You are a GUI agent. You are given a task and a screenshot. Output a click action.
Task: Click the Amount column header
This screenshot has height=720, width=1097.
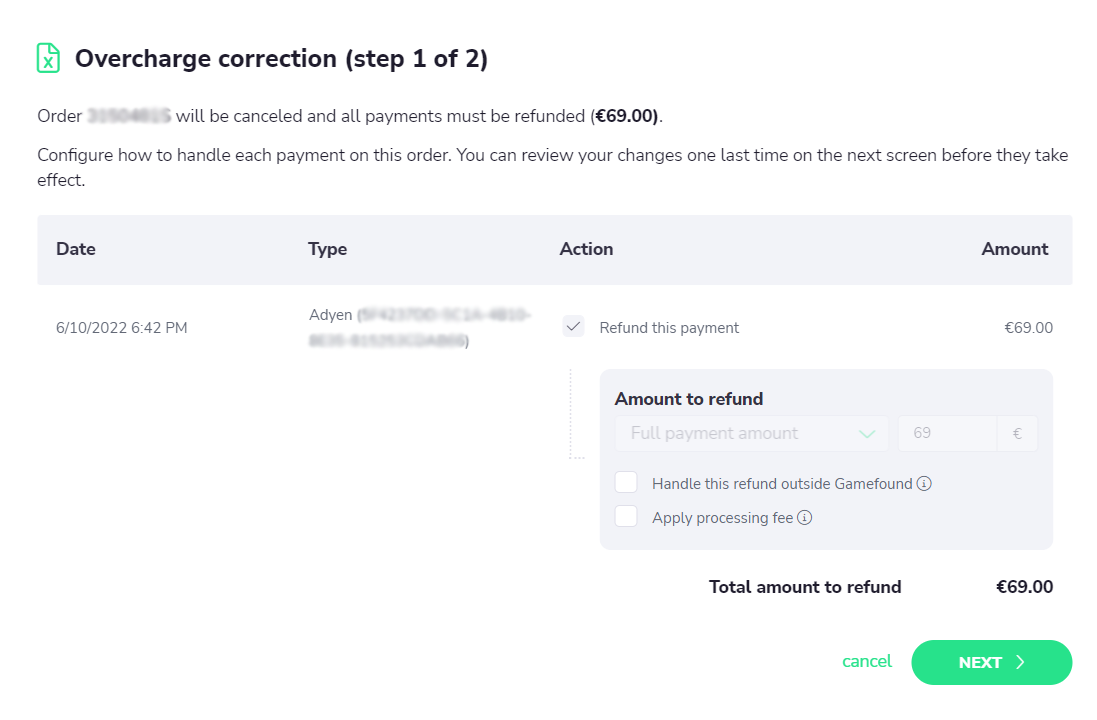pos(1014,249)
